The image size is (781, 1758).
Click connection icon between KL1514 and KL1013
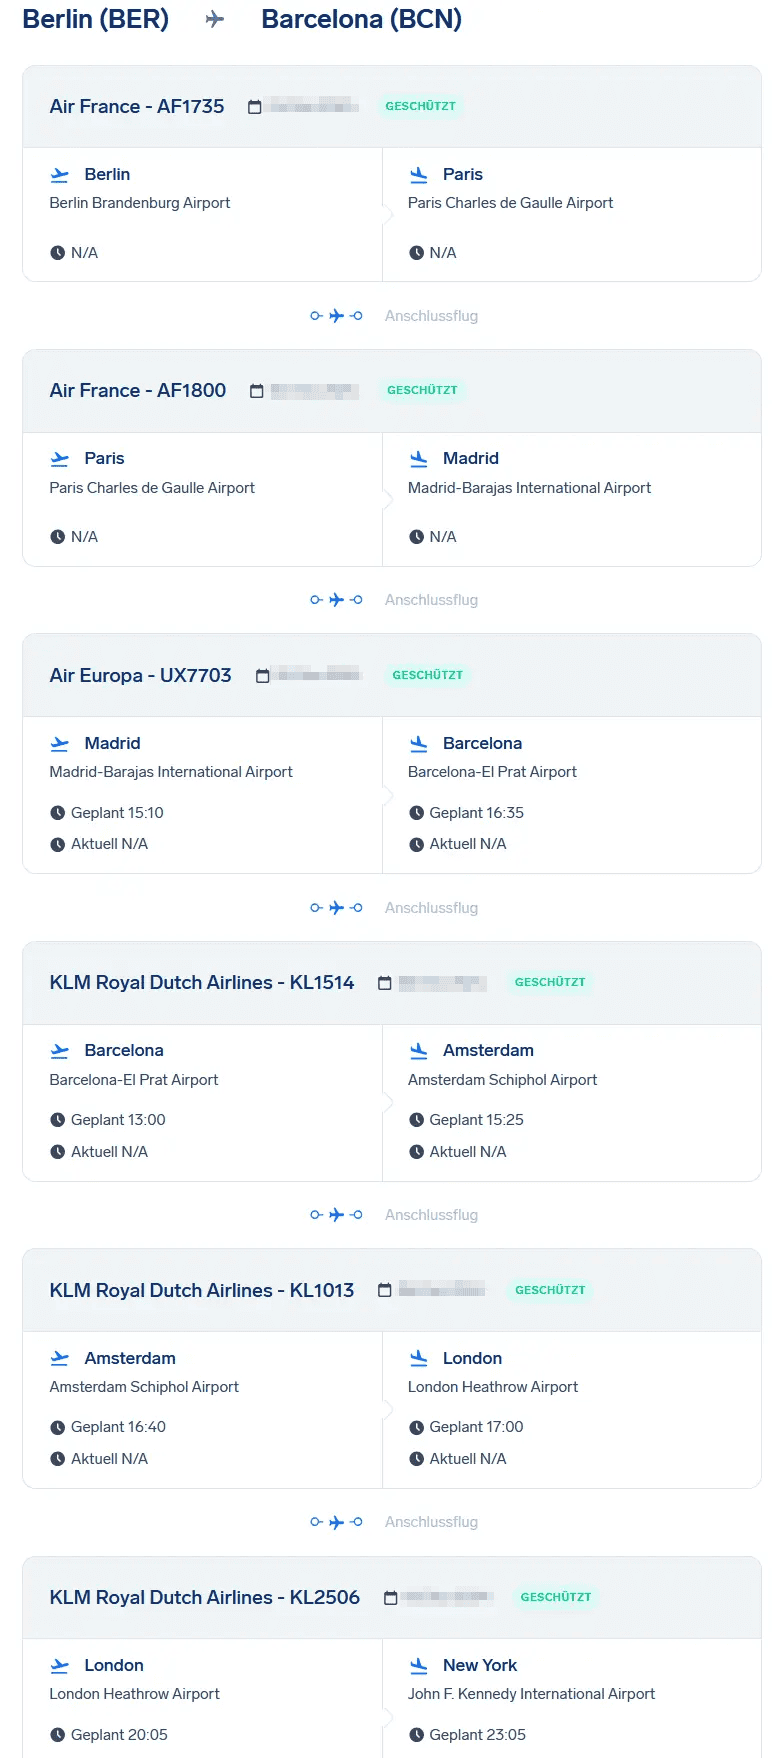(x=336, y=1215)
